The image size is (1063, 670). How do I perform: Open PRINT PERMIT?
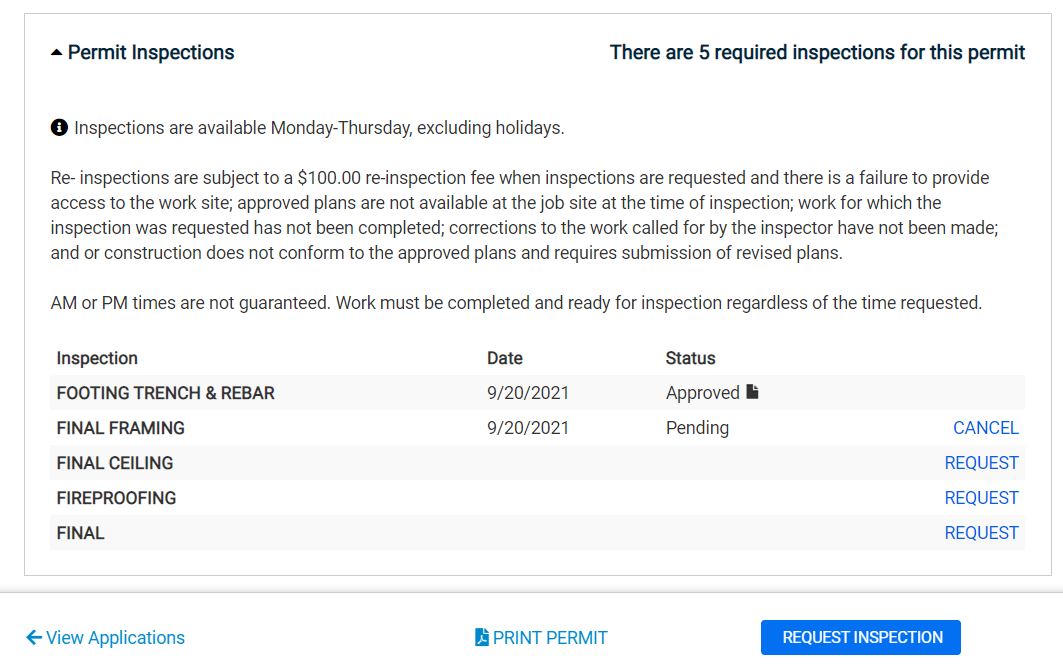[547, 637]
